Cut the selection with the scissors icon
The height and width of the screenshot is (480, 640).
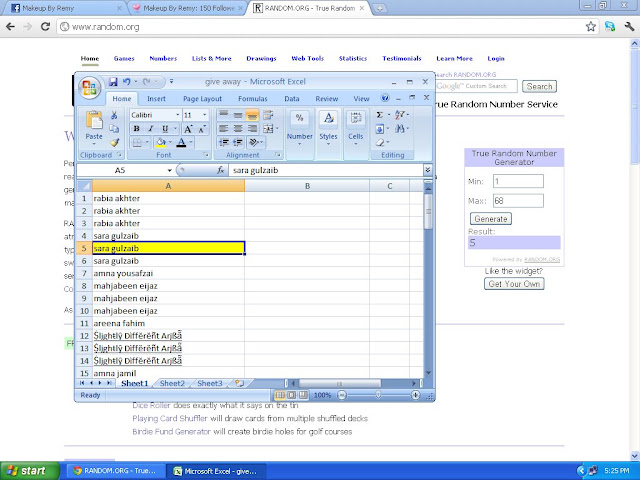(114, 116)
